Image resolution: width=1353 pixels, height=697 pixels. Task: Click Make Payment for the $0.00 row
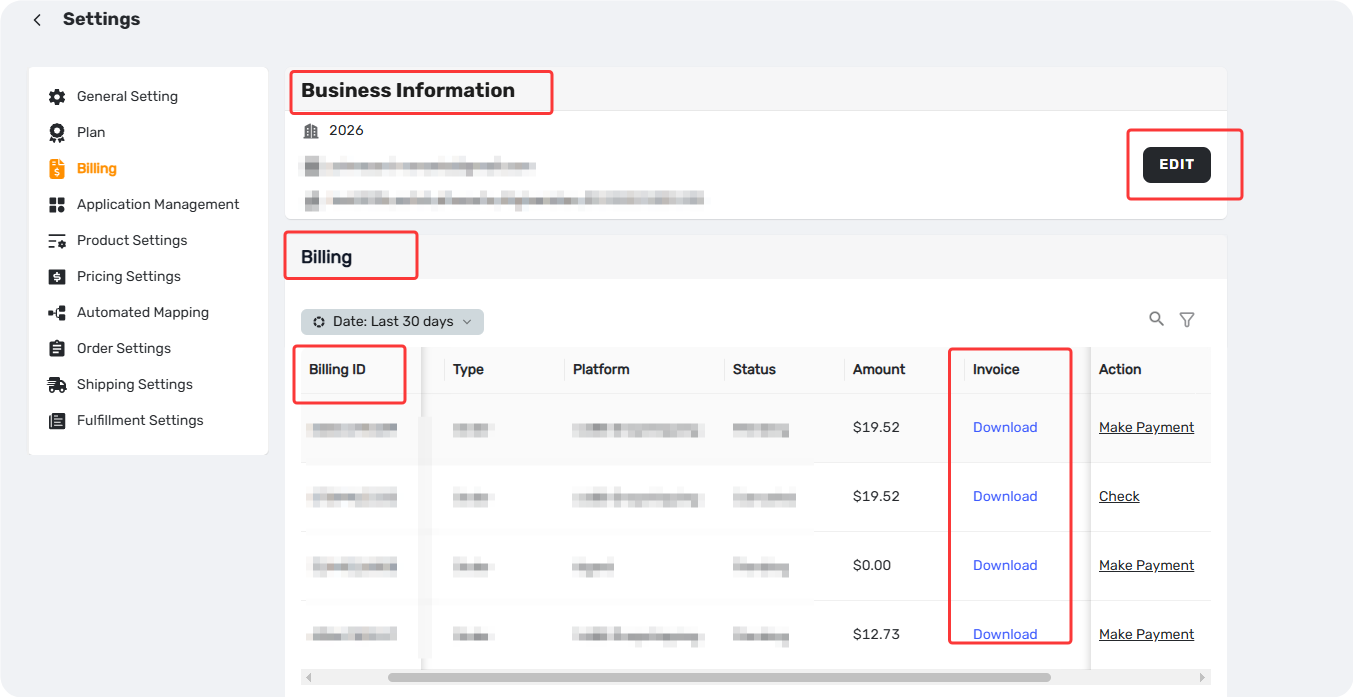click(x=1146, y=566)
